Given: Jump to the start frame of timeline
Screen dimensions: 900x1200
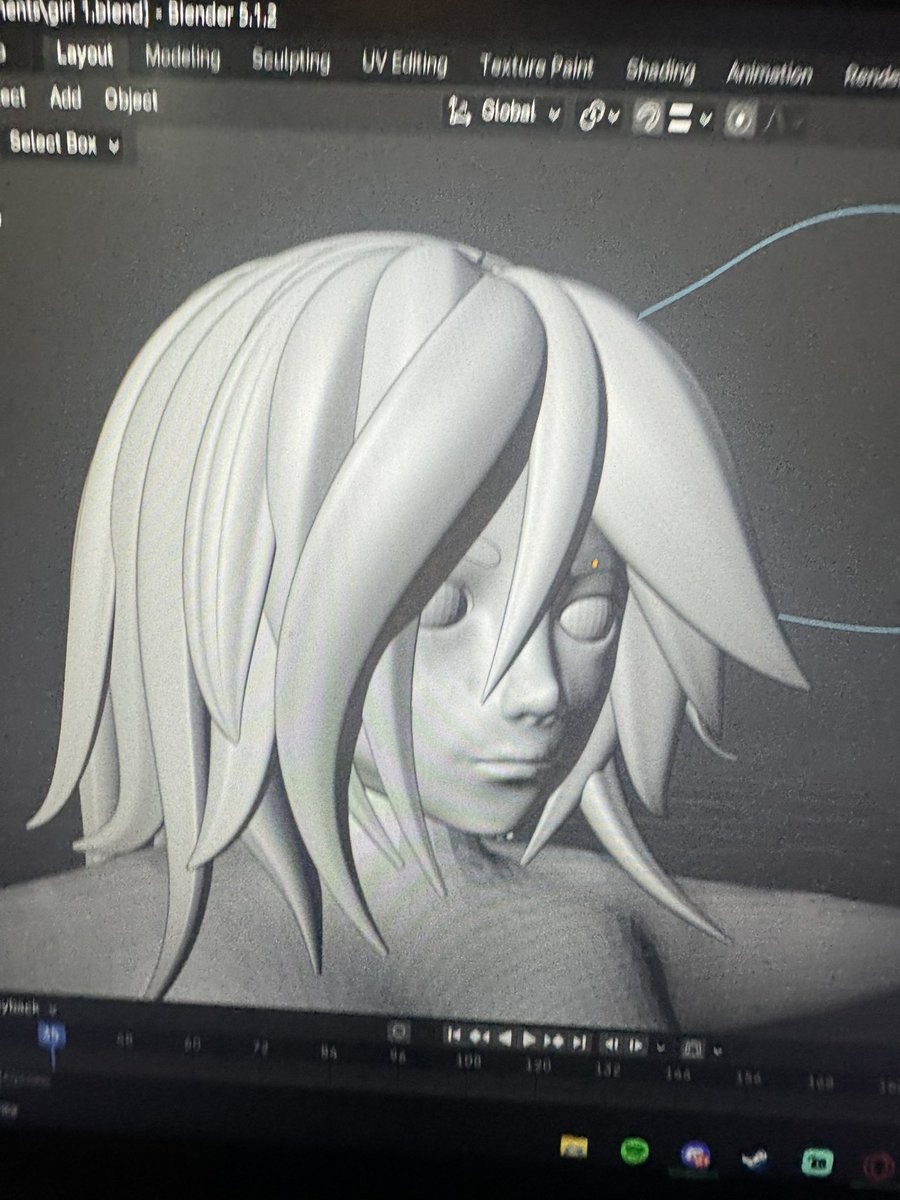Looking at the screenshot, I should tap(453, 1036).
